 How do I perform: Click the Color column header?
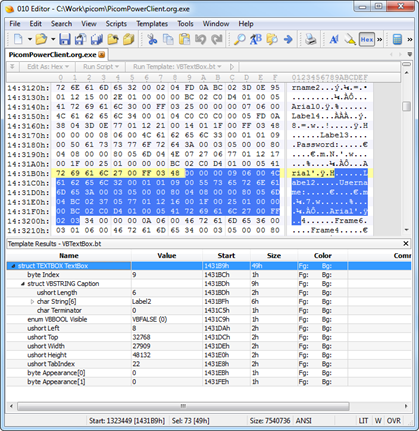tap(322, 256)
